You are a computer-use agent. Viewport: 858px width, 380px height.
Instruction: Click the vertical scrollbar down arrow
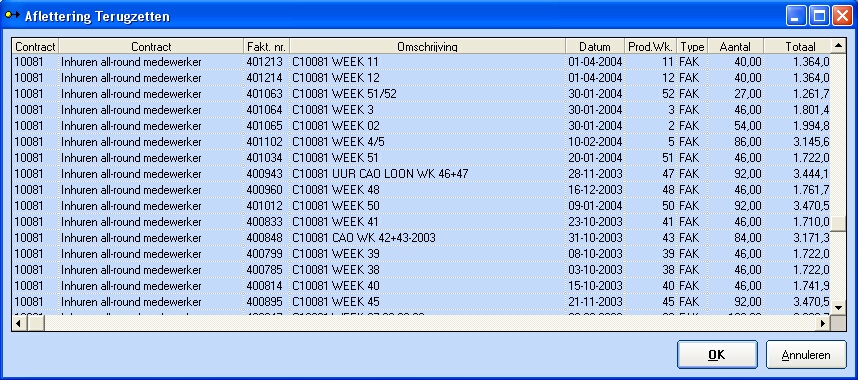coord(838,308)
